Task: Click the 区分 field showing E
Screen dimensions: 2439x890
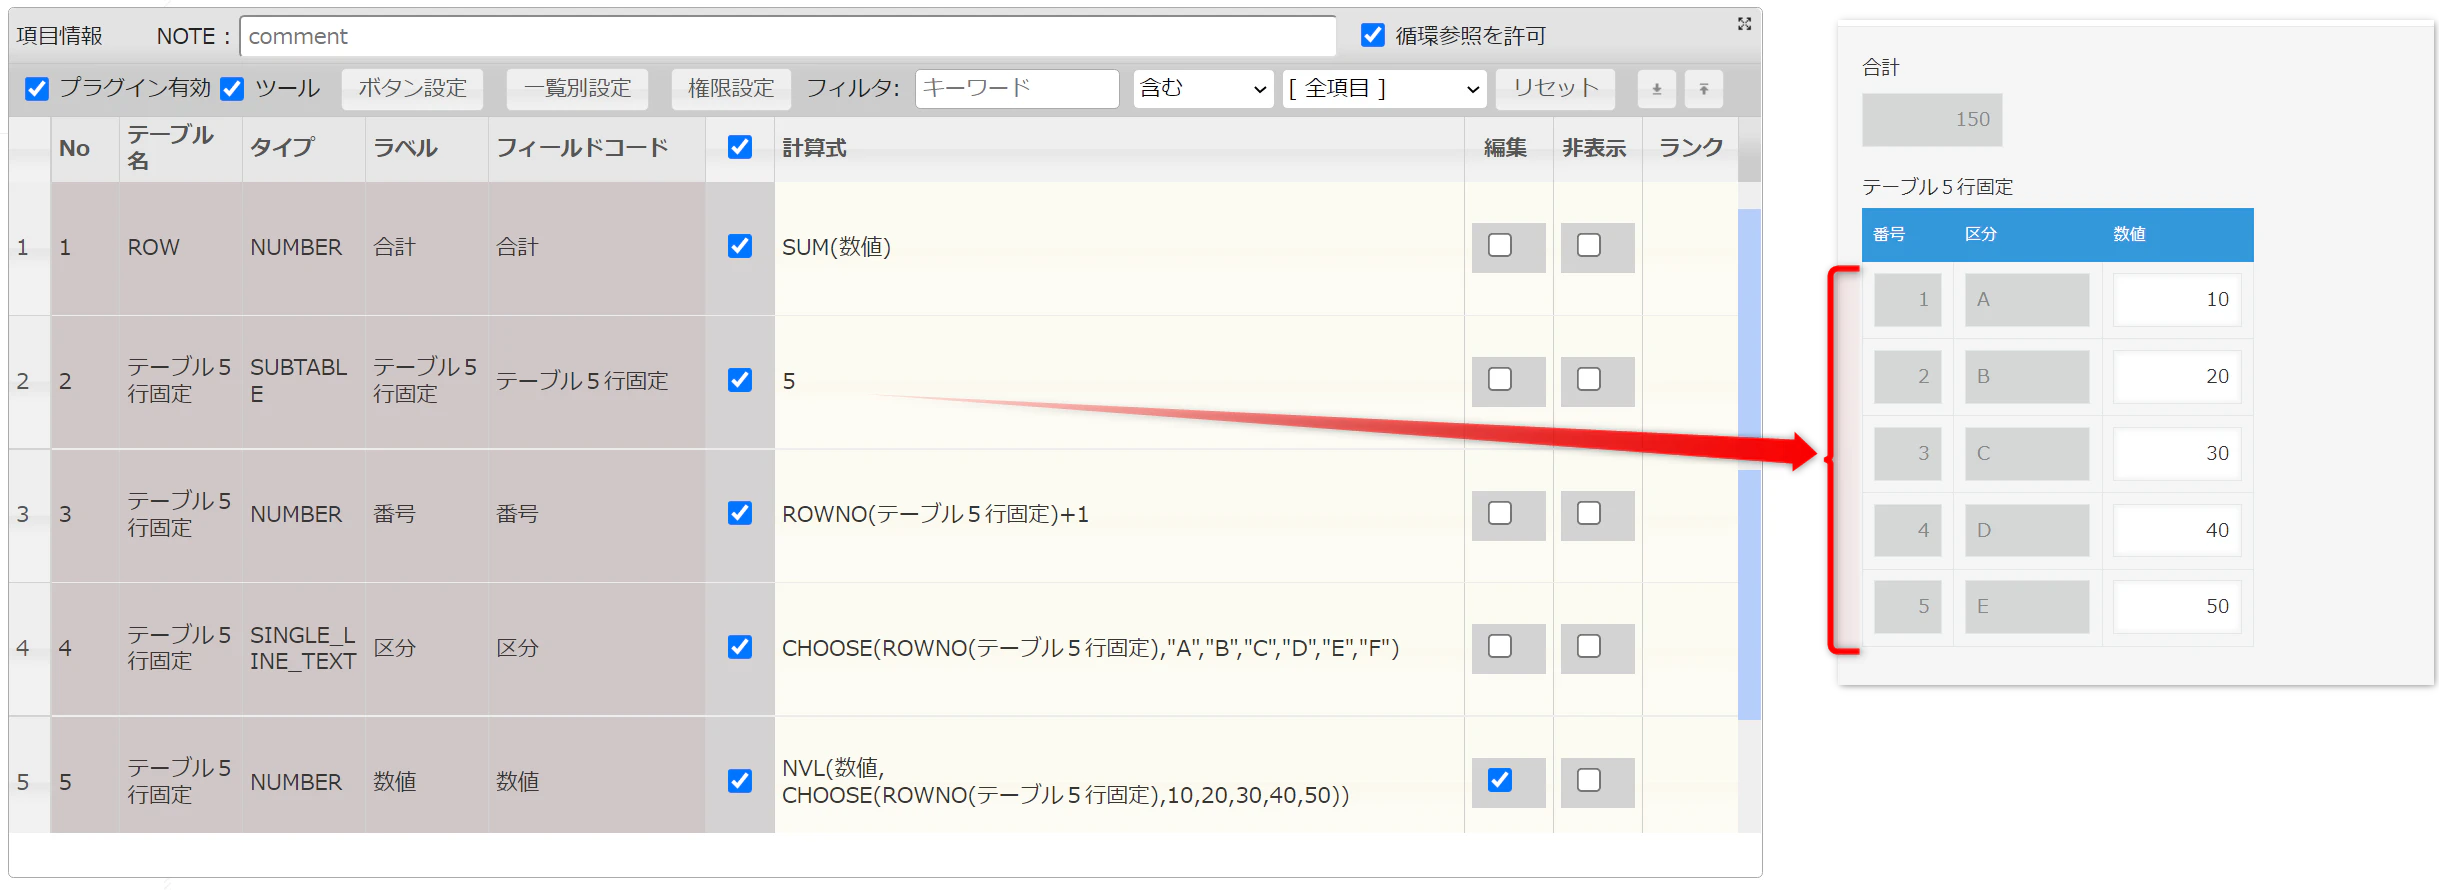Action: 2026,607
